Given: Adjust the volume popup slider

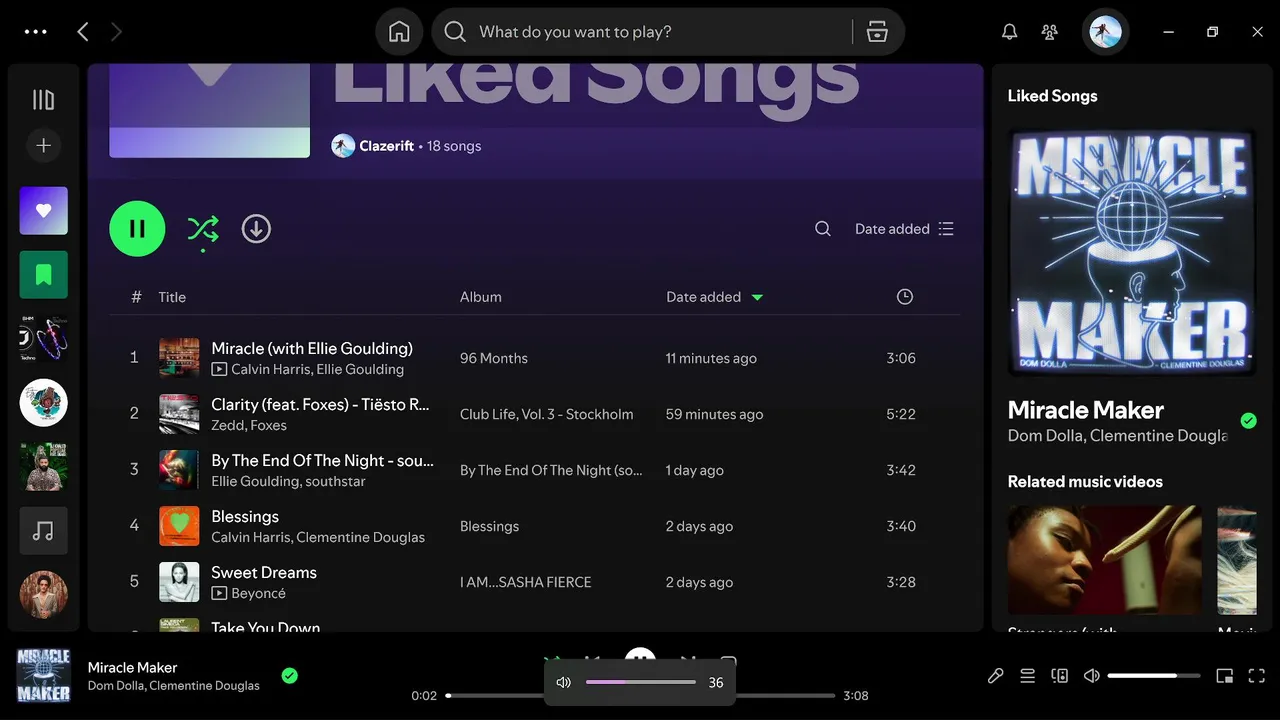Looking at the screenshot, I should [x=641, y=682].
